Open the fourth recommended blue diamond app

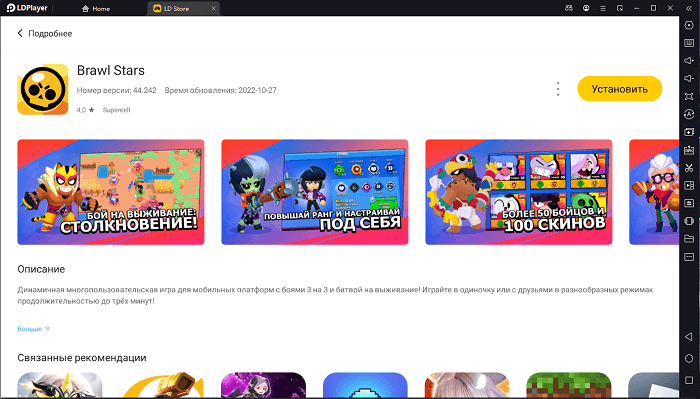(x=365, y=385)
